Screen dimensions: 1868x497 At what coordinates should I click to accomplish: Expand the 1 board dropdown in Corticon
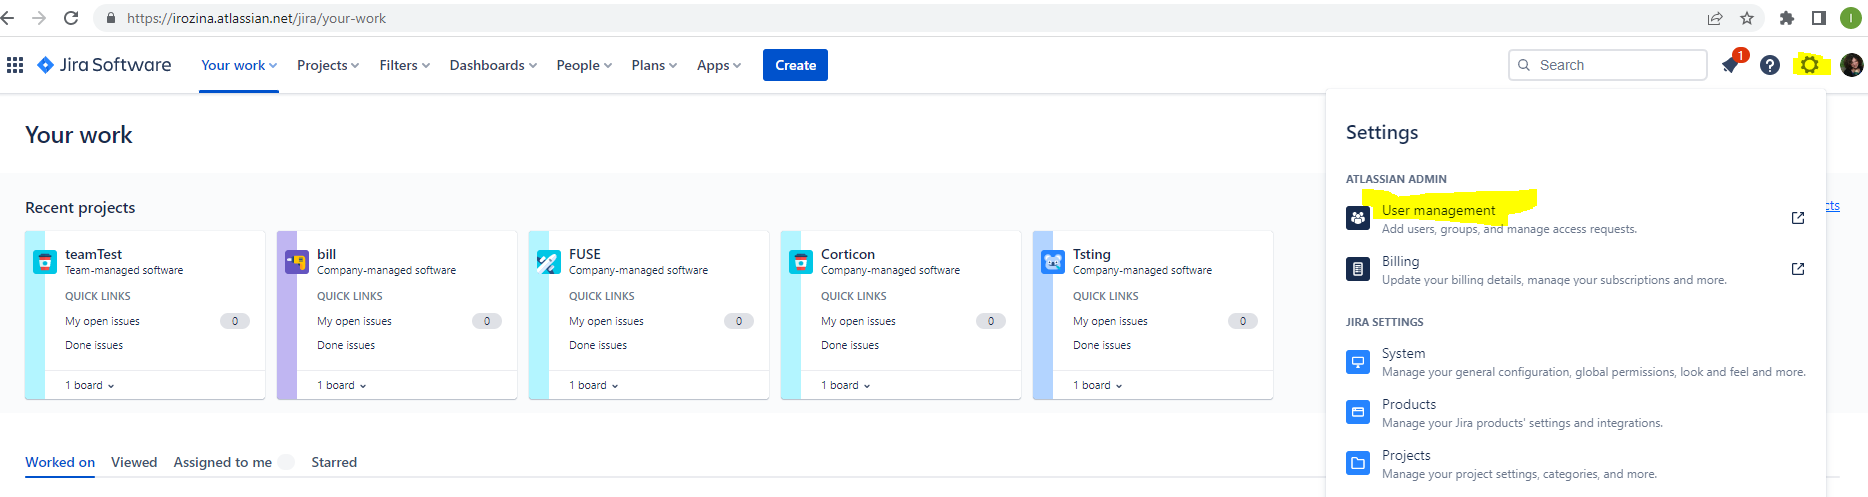coord(846,385)
